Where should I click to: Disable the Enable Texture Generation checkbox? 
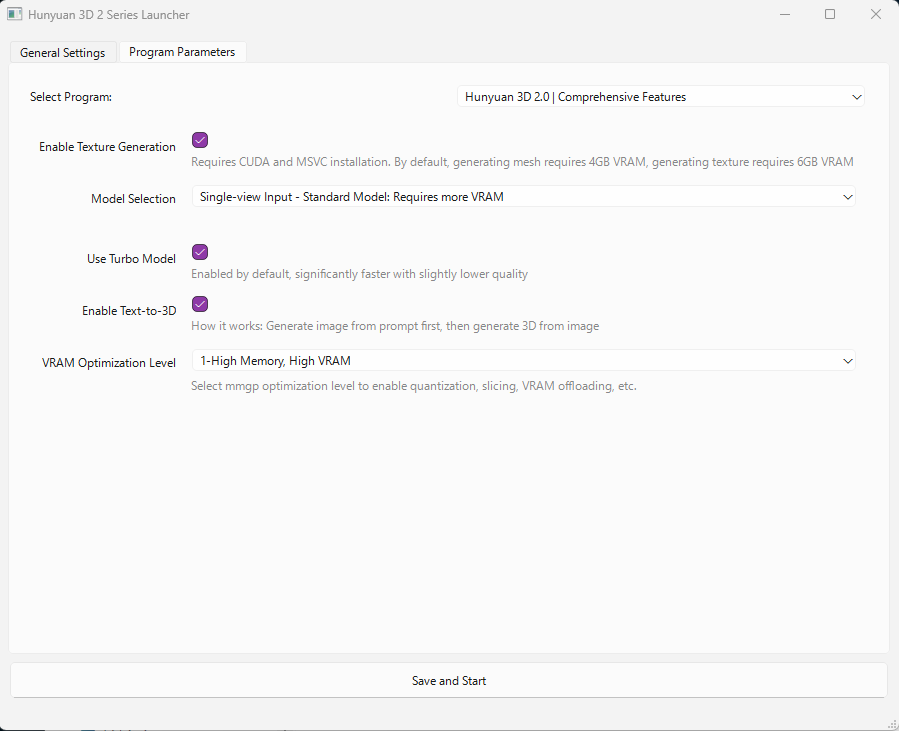[x=200, y=140]
